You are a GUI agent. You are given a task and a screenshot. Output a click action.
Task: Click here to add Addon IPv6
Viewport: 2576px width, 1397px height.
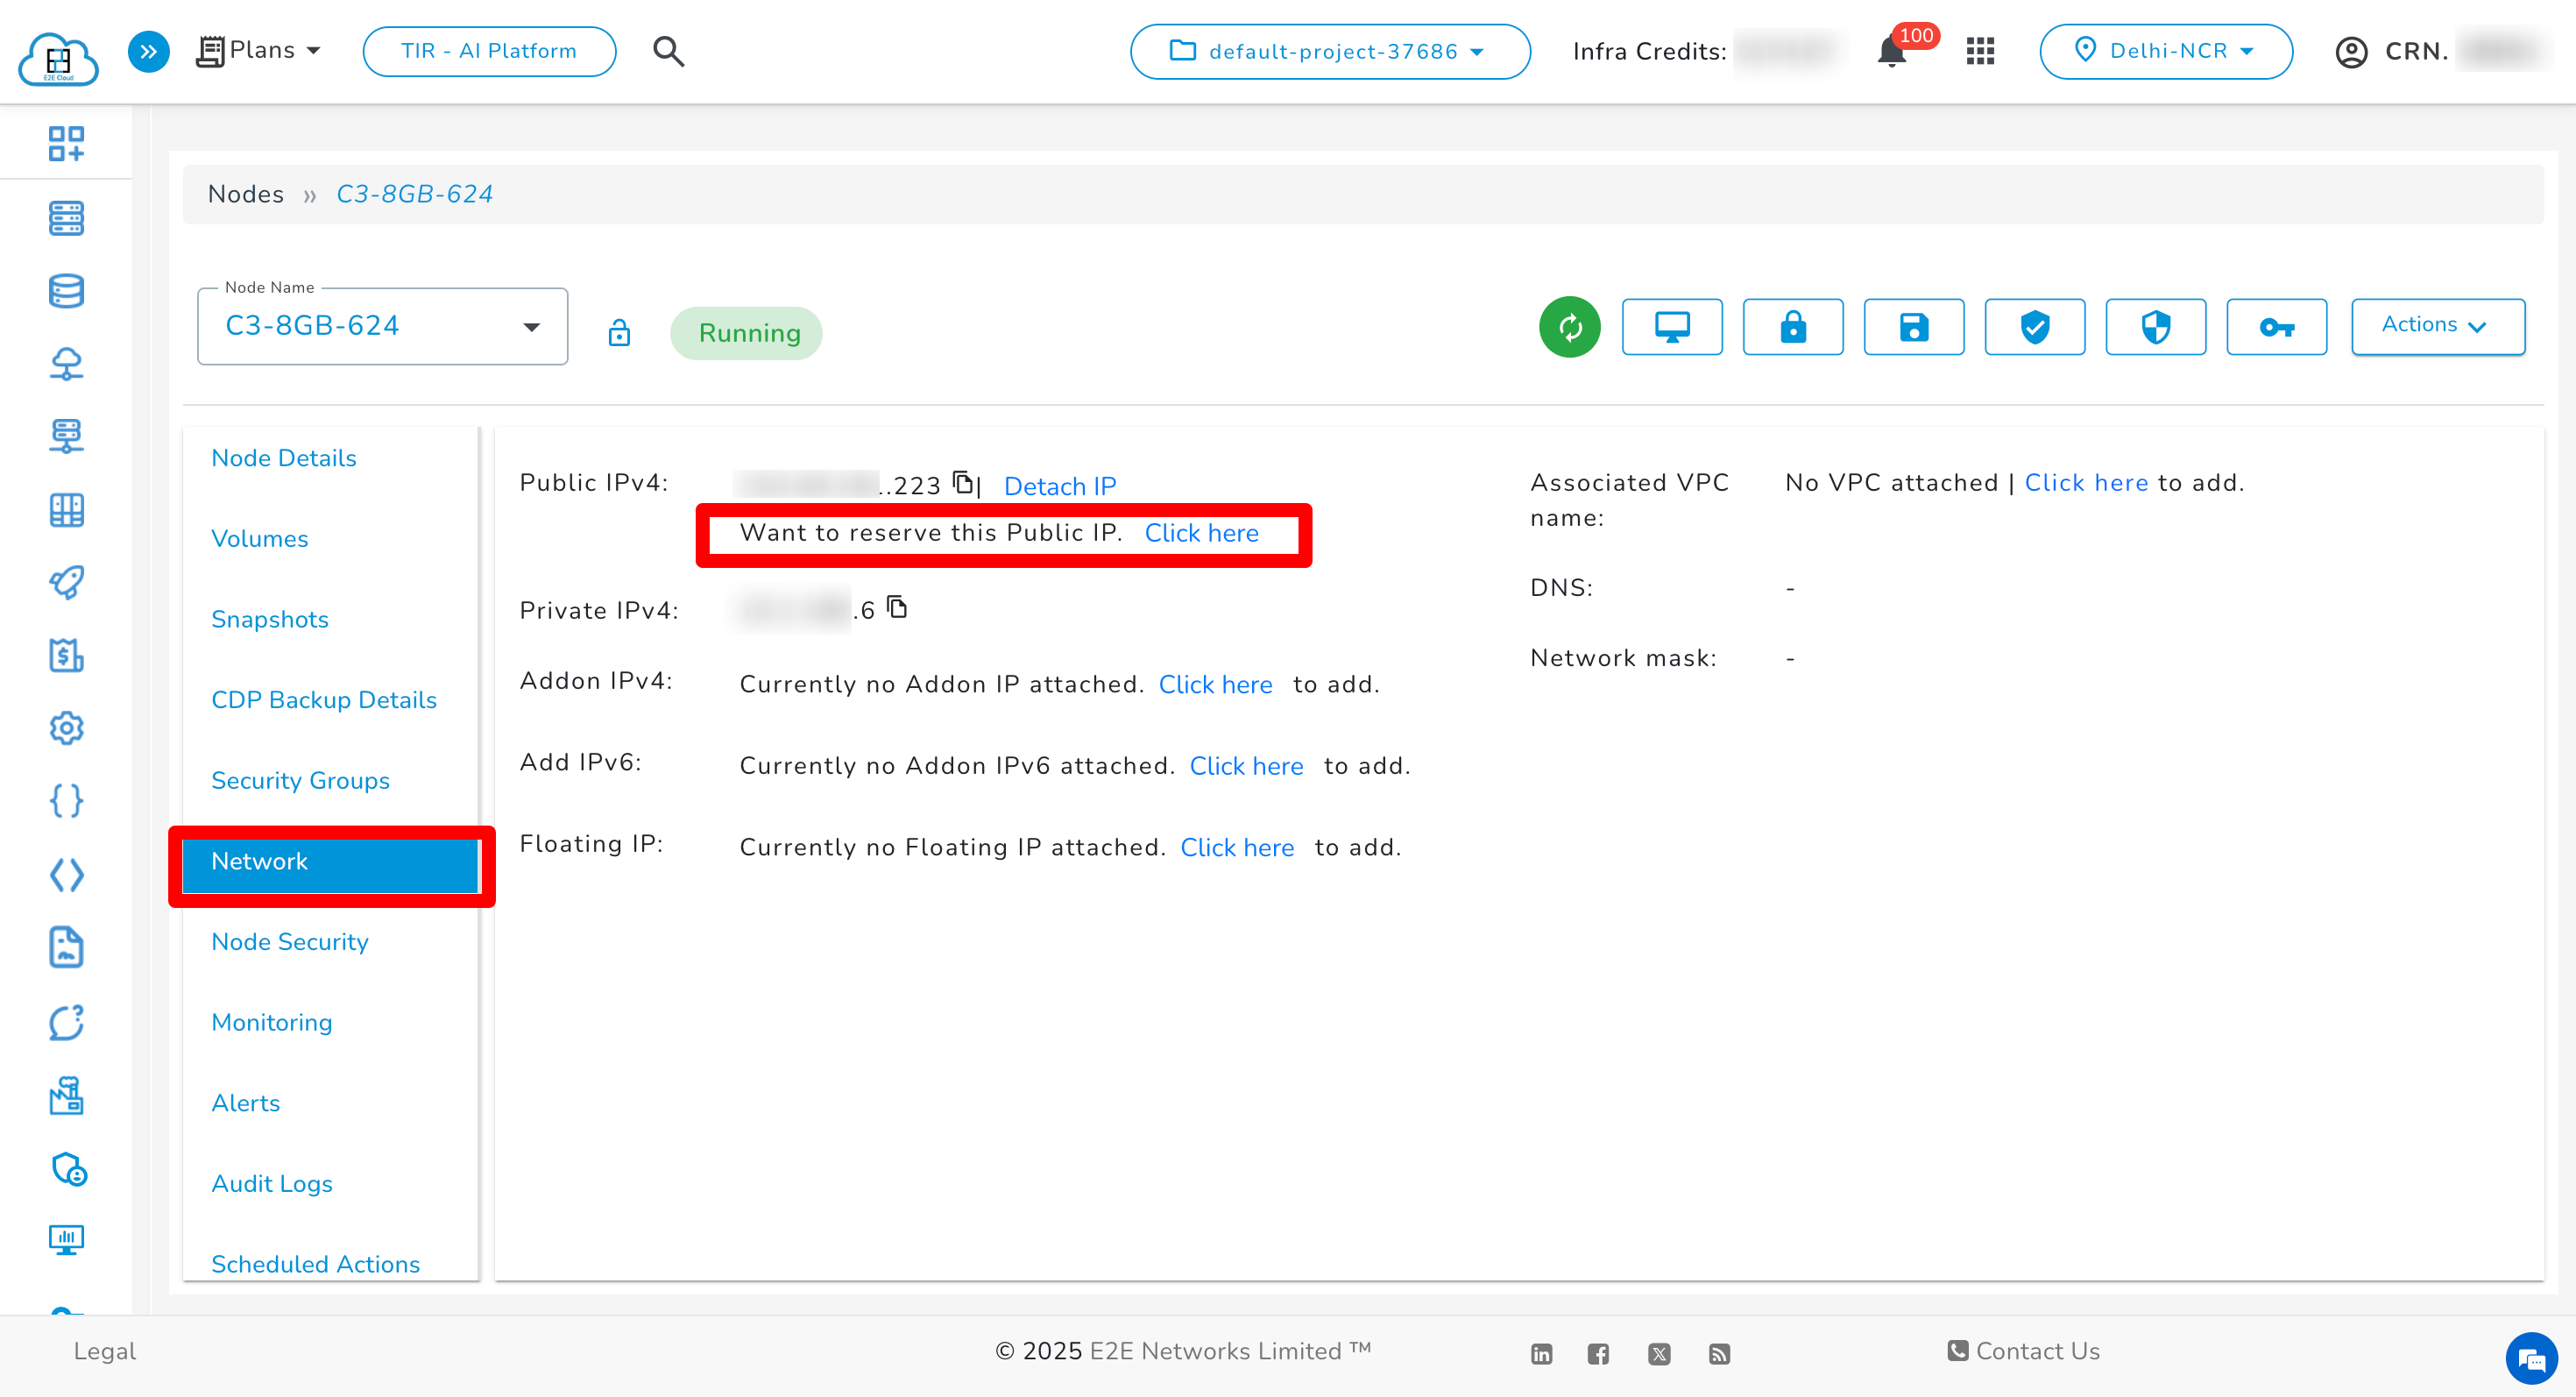1247,766
